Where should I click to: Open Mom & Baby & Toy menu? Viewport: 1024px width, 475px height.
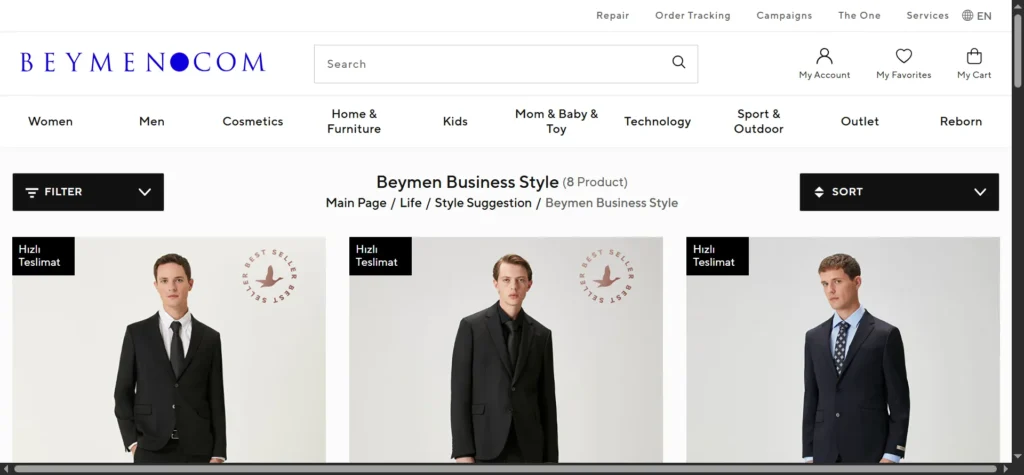(x=556, y=122)
